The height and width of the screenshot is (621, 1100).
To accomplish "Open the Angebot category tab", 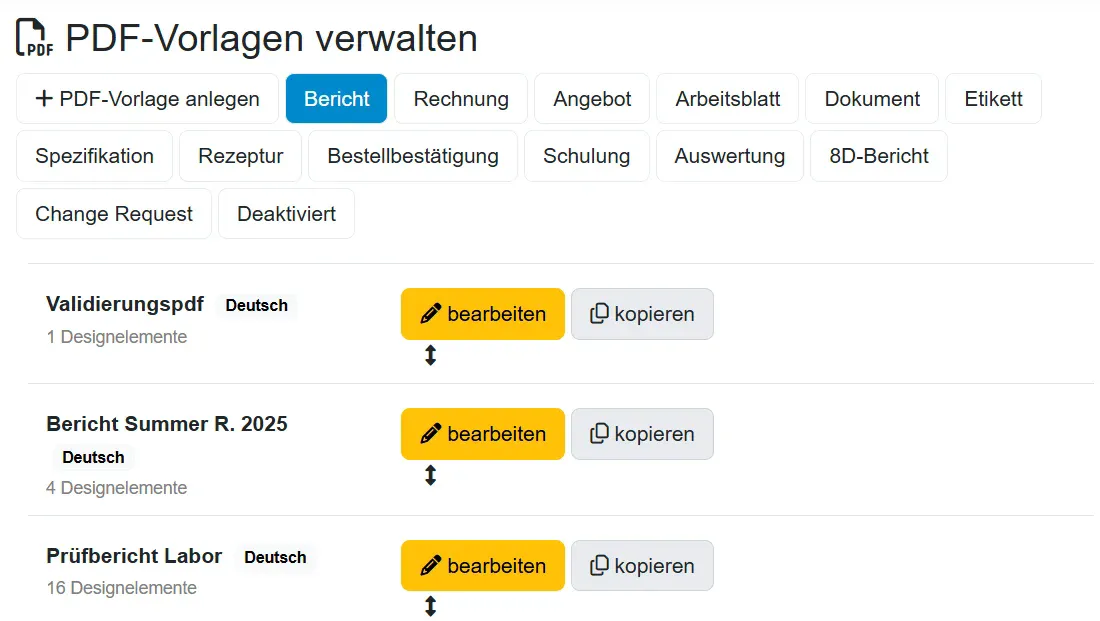I will (x=592, y=99).
